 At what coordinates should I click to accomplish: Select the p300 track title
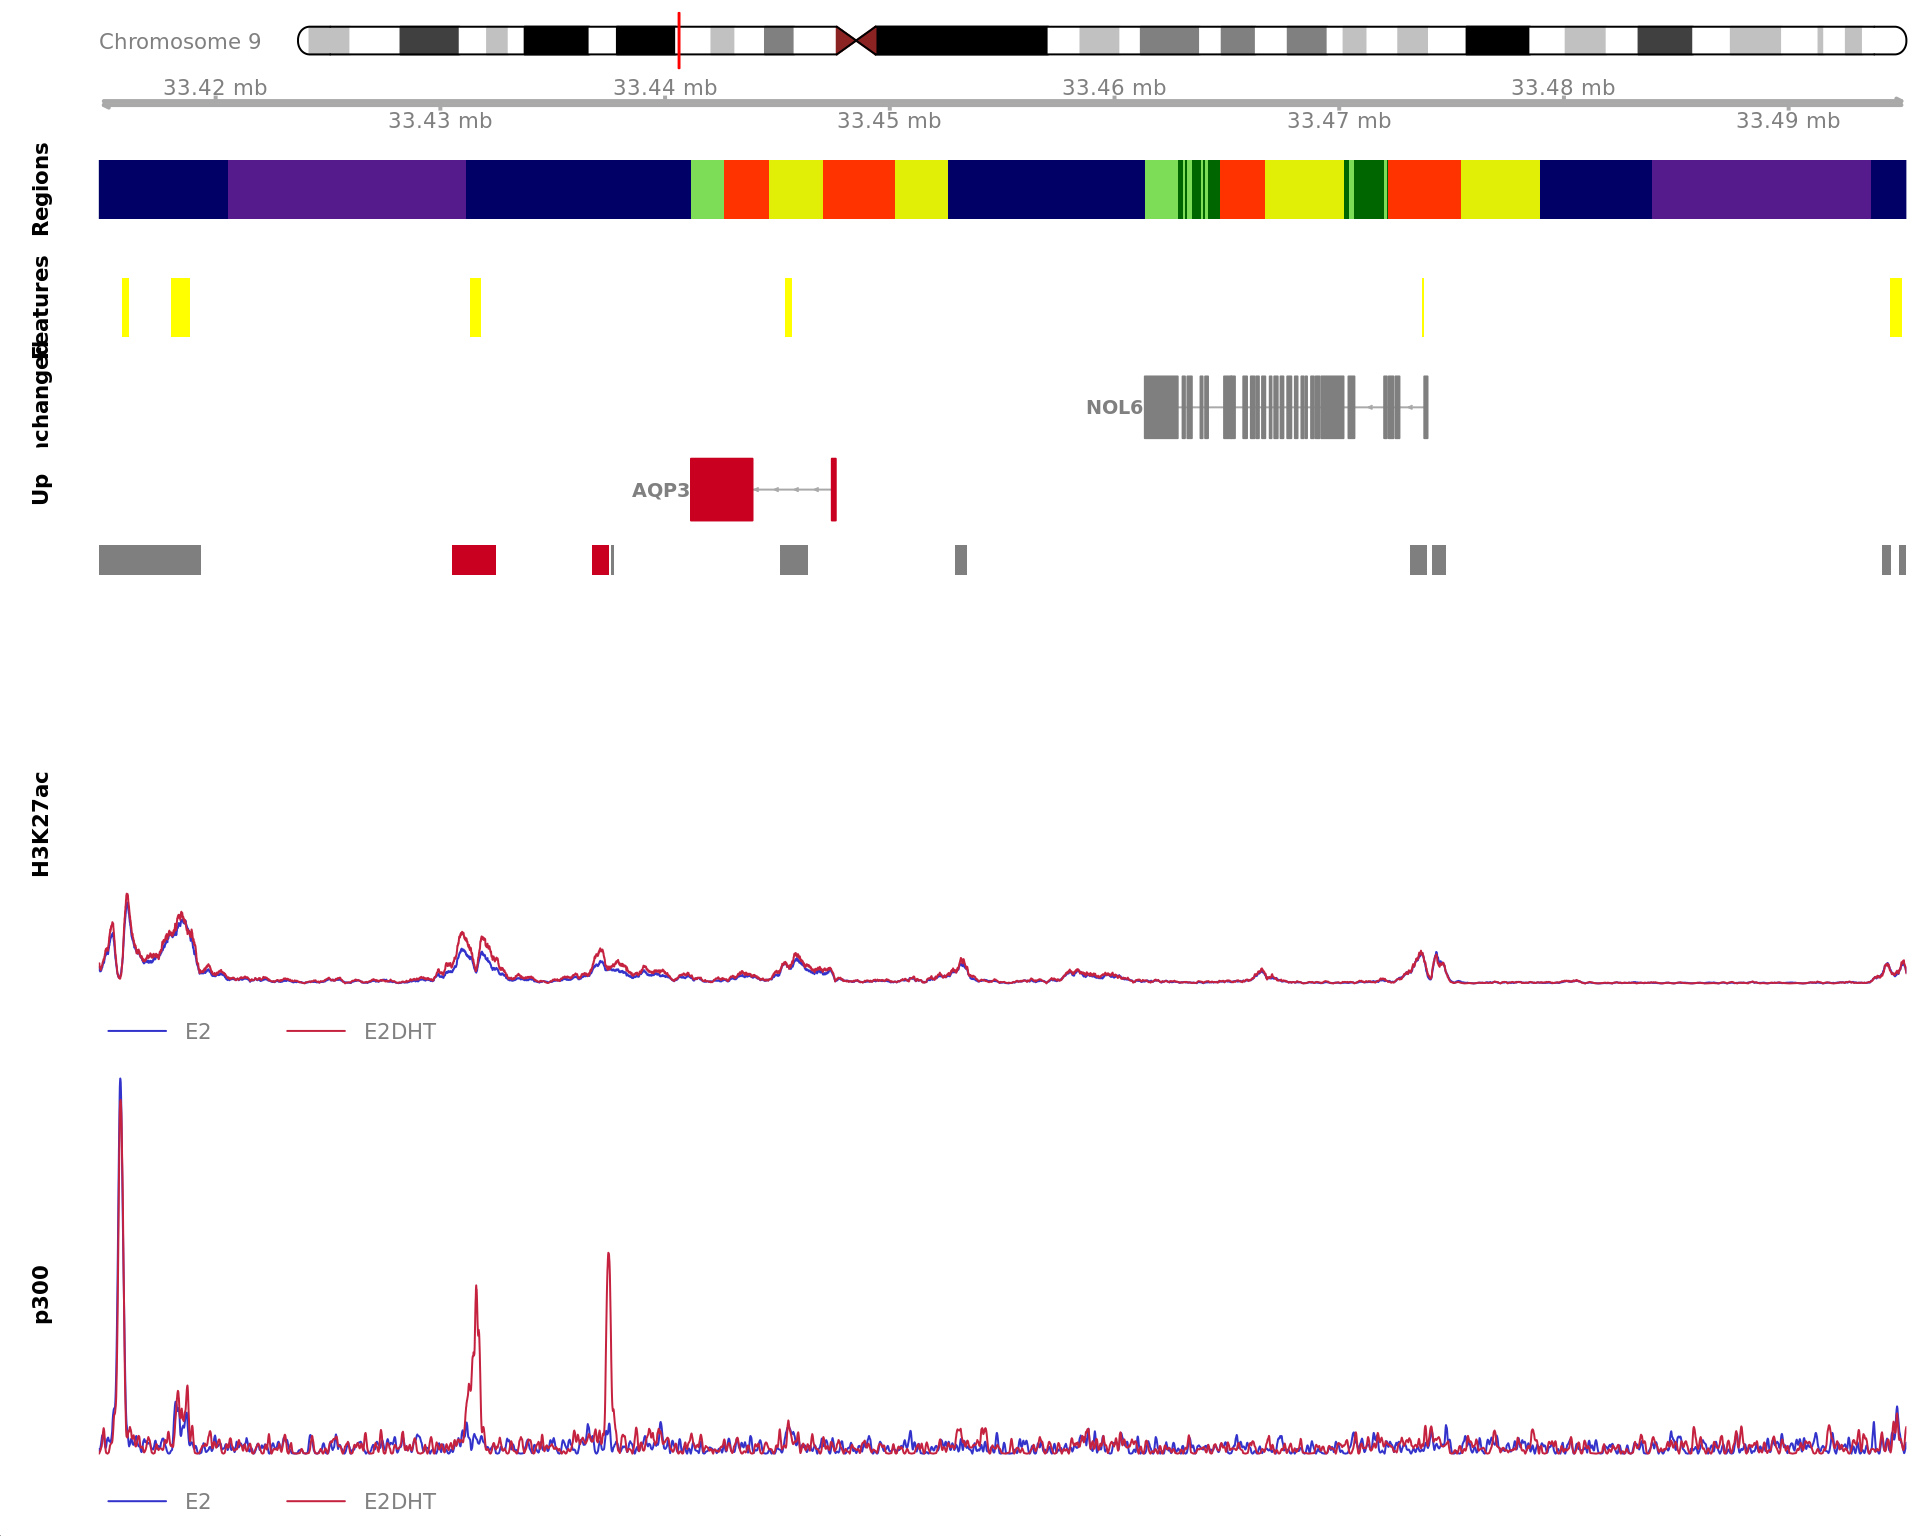41,1295
